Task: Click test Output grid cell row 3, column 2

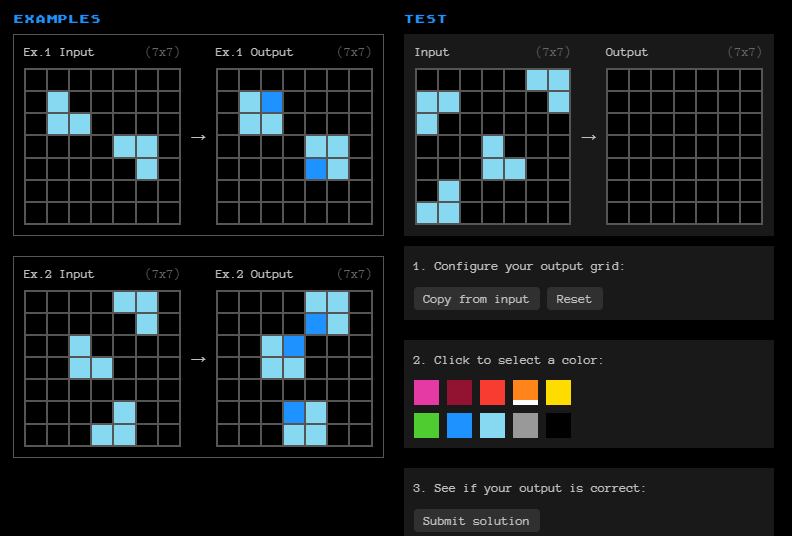Action: click(640, 124)
